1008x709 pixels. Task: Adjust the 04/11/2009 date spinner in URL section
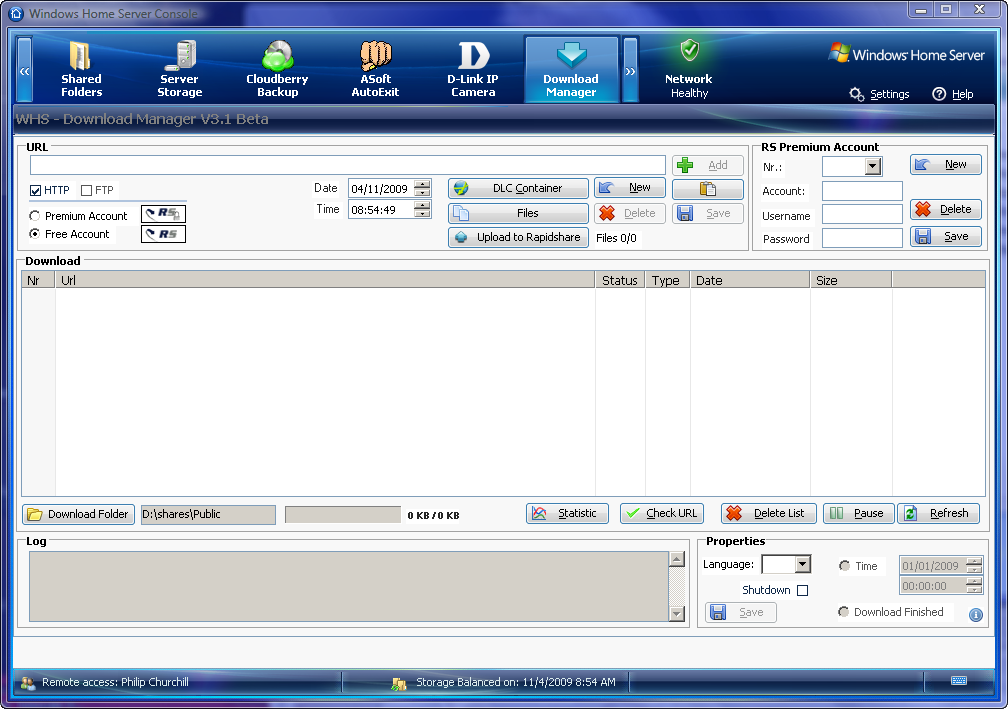422,189
